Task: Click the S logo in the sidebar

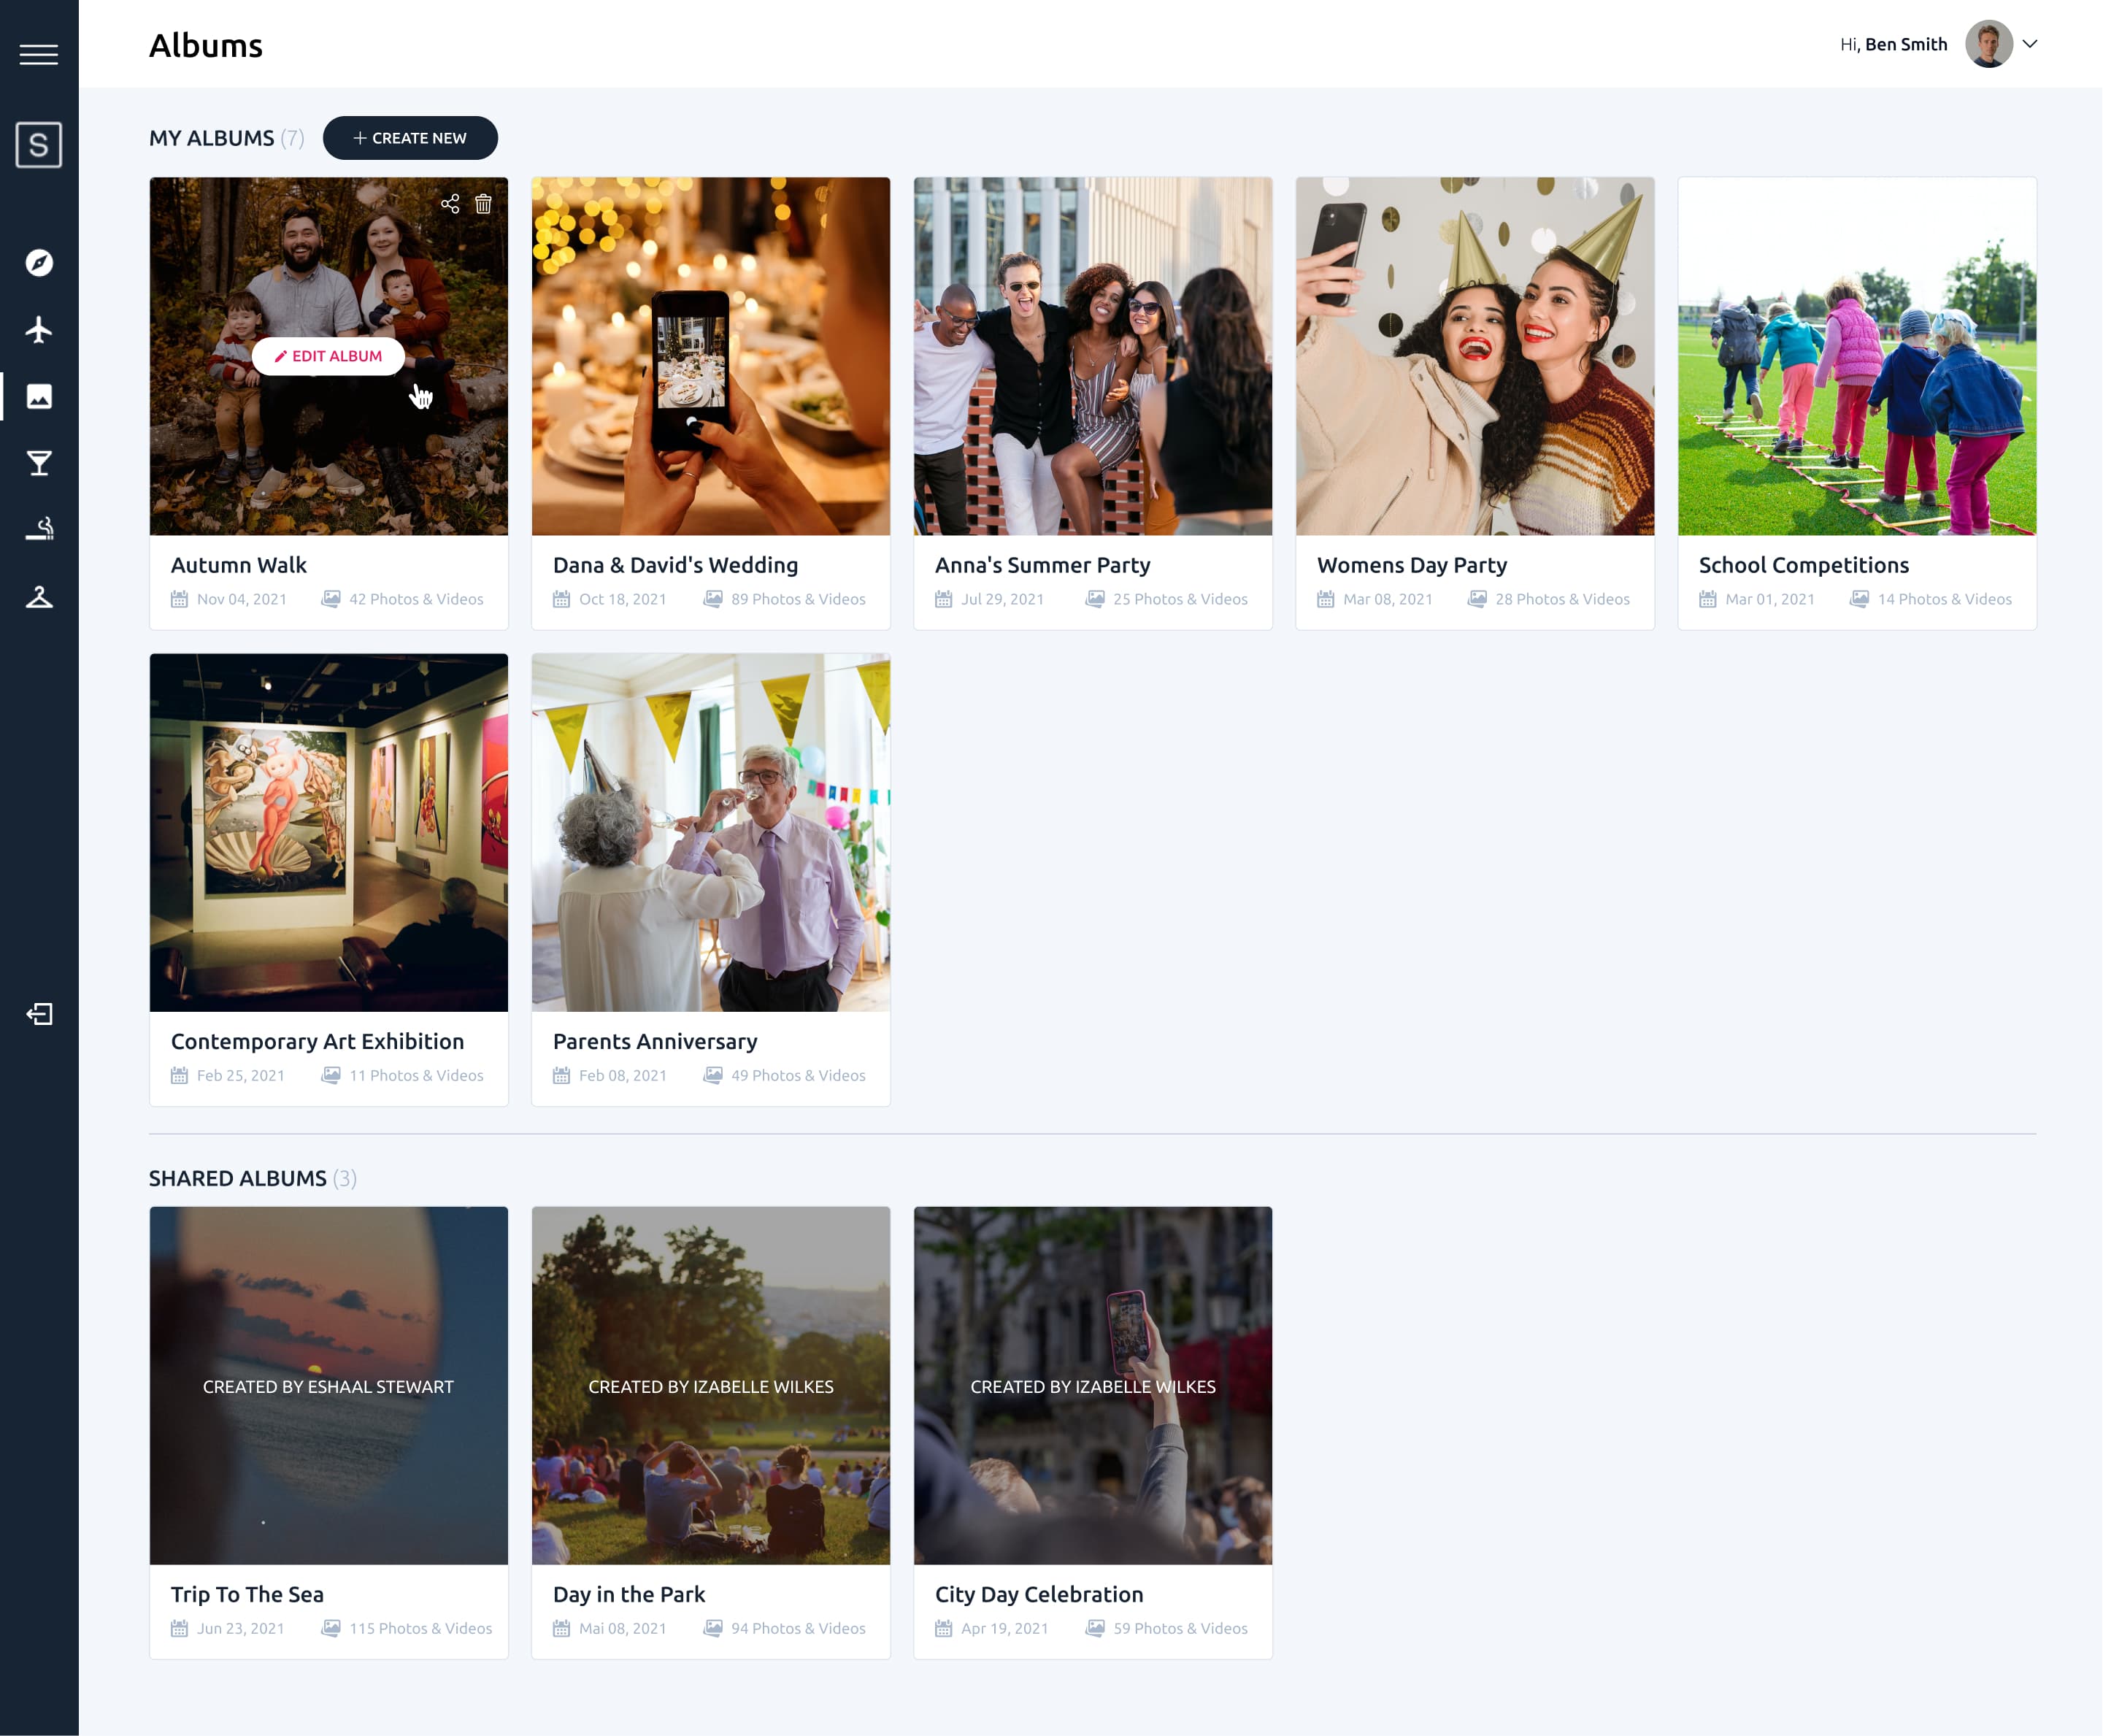Action: (39, 145)
